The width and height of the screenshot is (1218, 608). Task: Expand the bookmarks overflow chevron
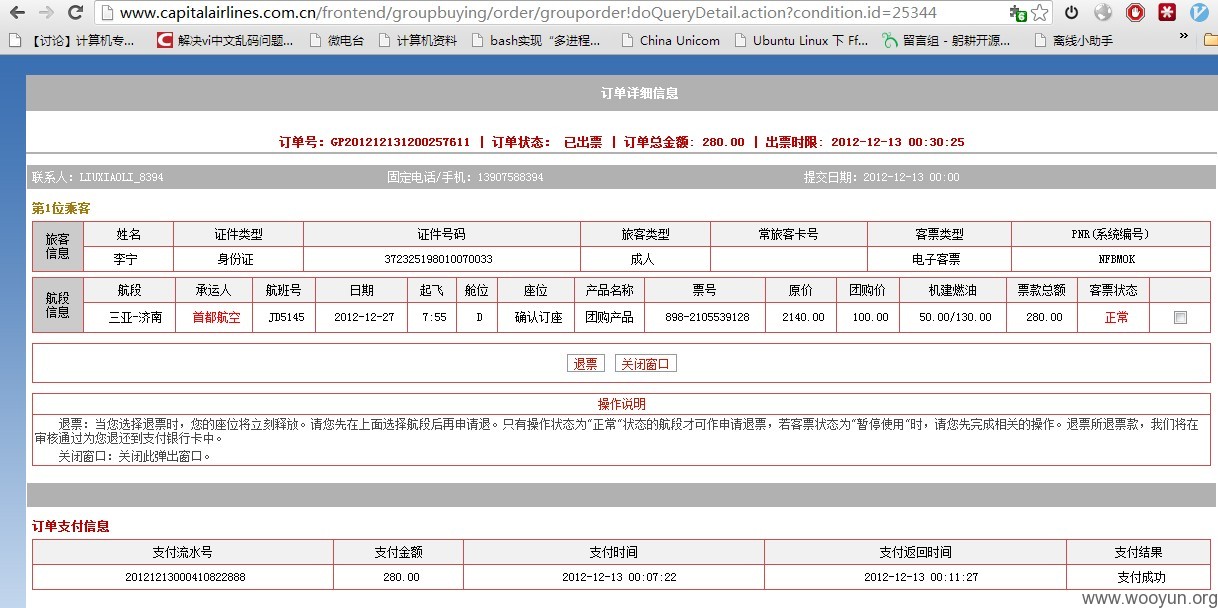(1183, 36)
